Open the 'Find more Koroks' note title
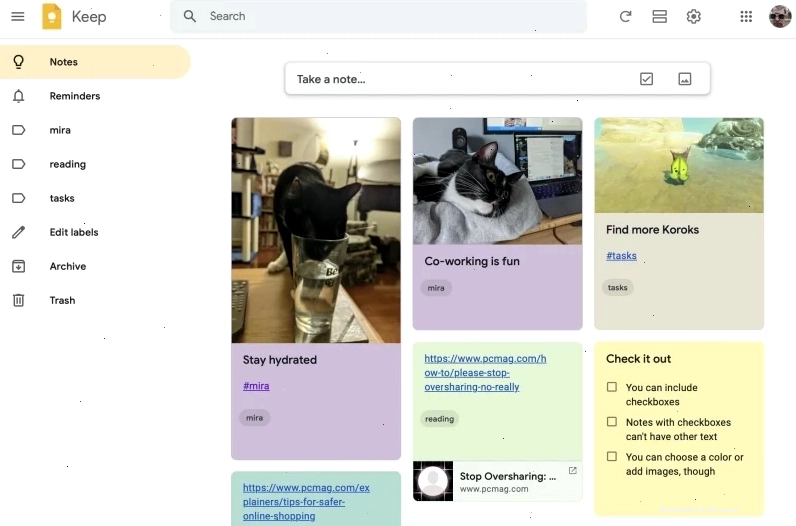 [652, 230]
